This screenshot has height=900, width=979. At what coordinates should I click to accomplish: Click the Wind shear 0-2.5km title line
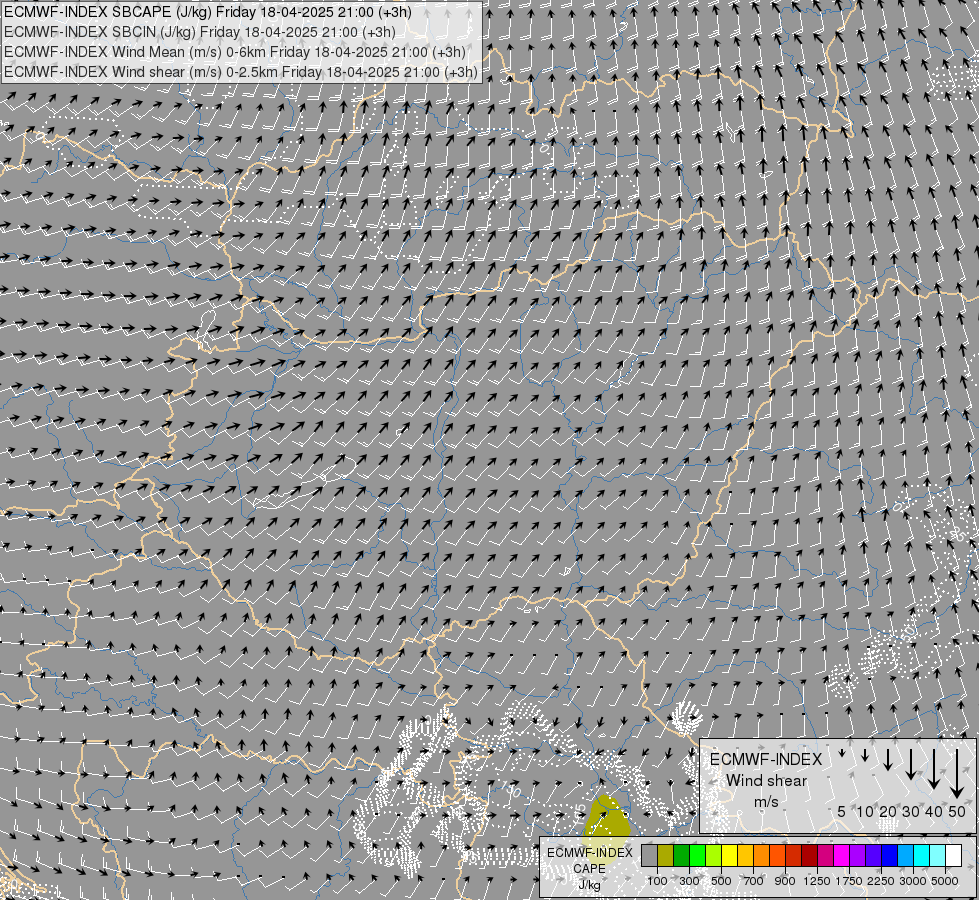(241, 72)
